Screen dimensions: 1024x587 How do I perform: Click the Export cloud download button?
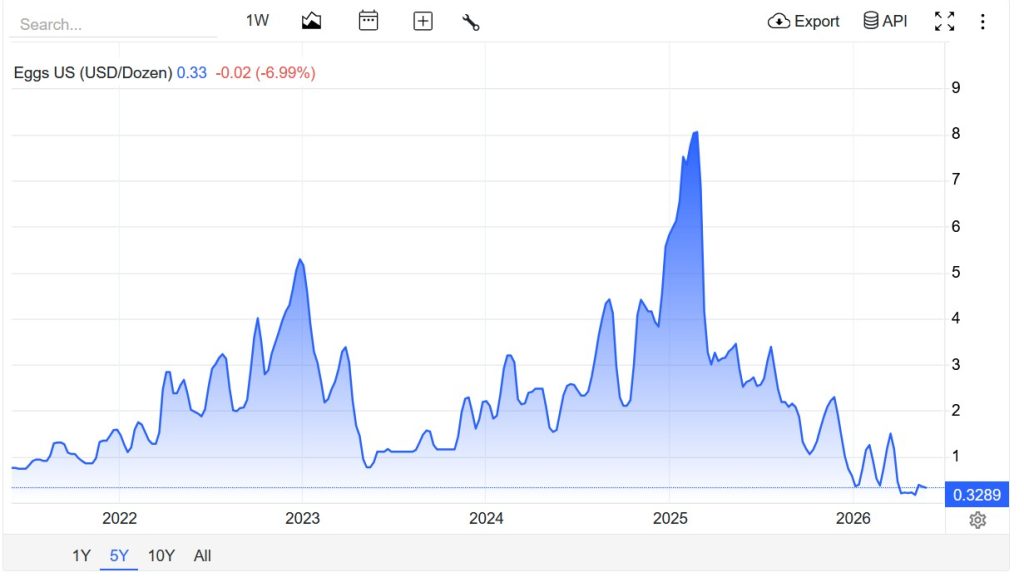(x=803, y=22)
